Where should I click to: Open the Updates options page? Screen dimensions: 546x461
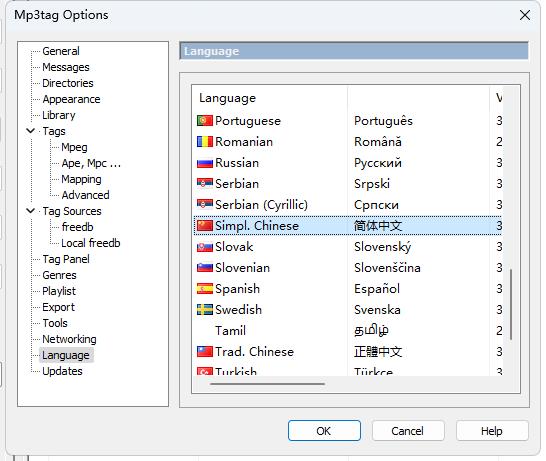(x=62, y=371)
